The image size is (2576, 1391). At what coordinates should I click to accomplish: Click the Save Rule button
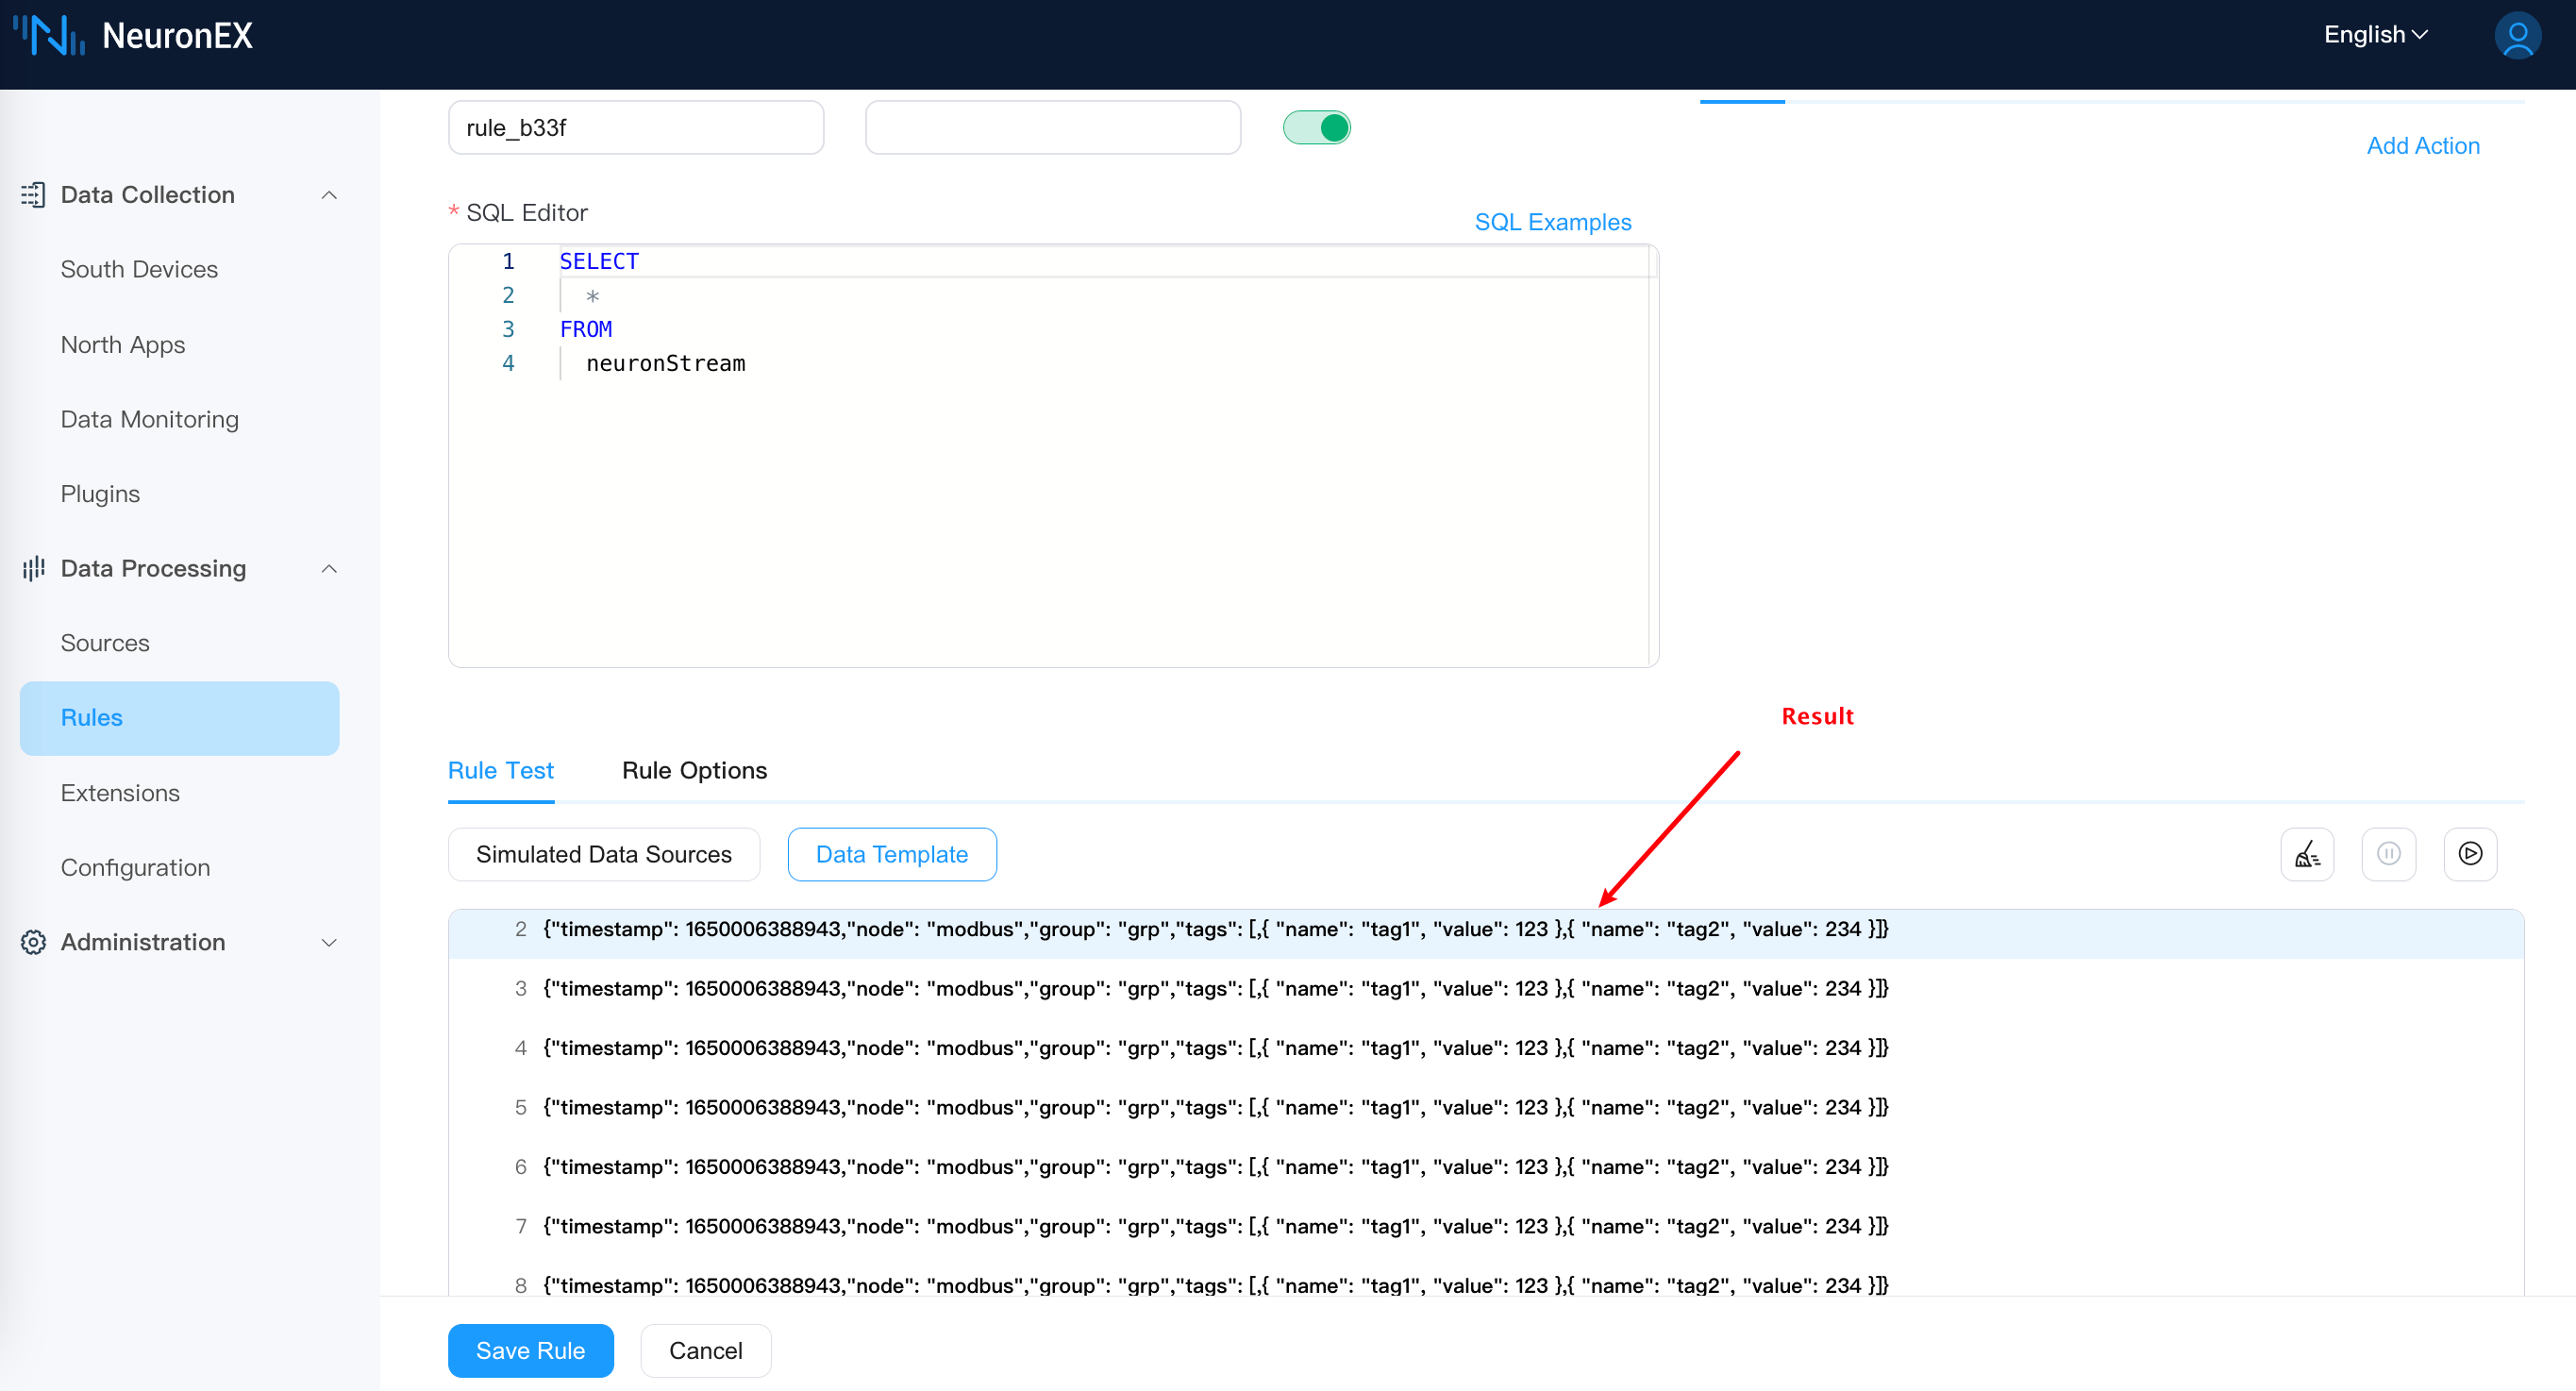tap(530, 1350)
